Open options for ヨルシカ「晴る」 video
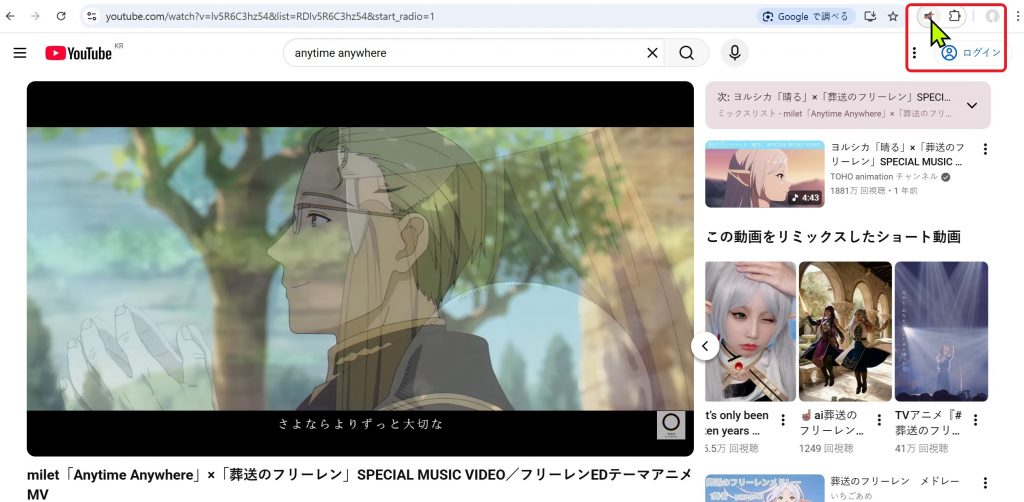 point(985,149)
